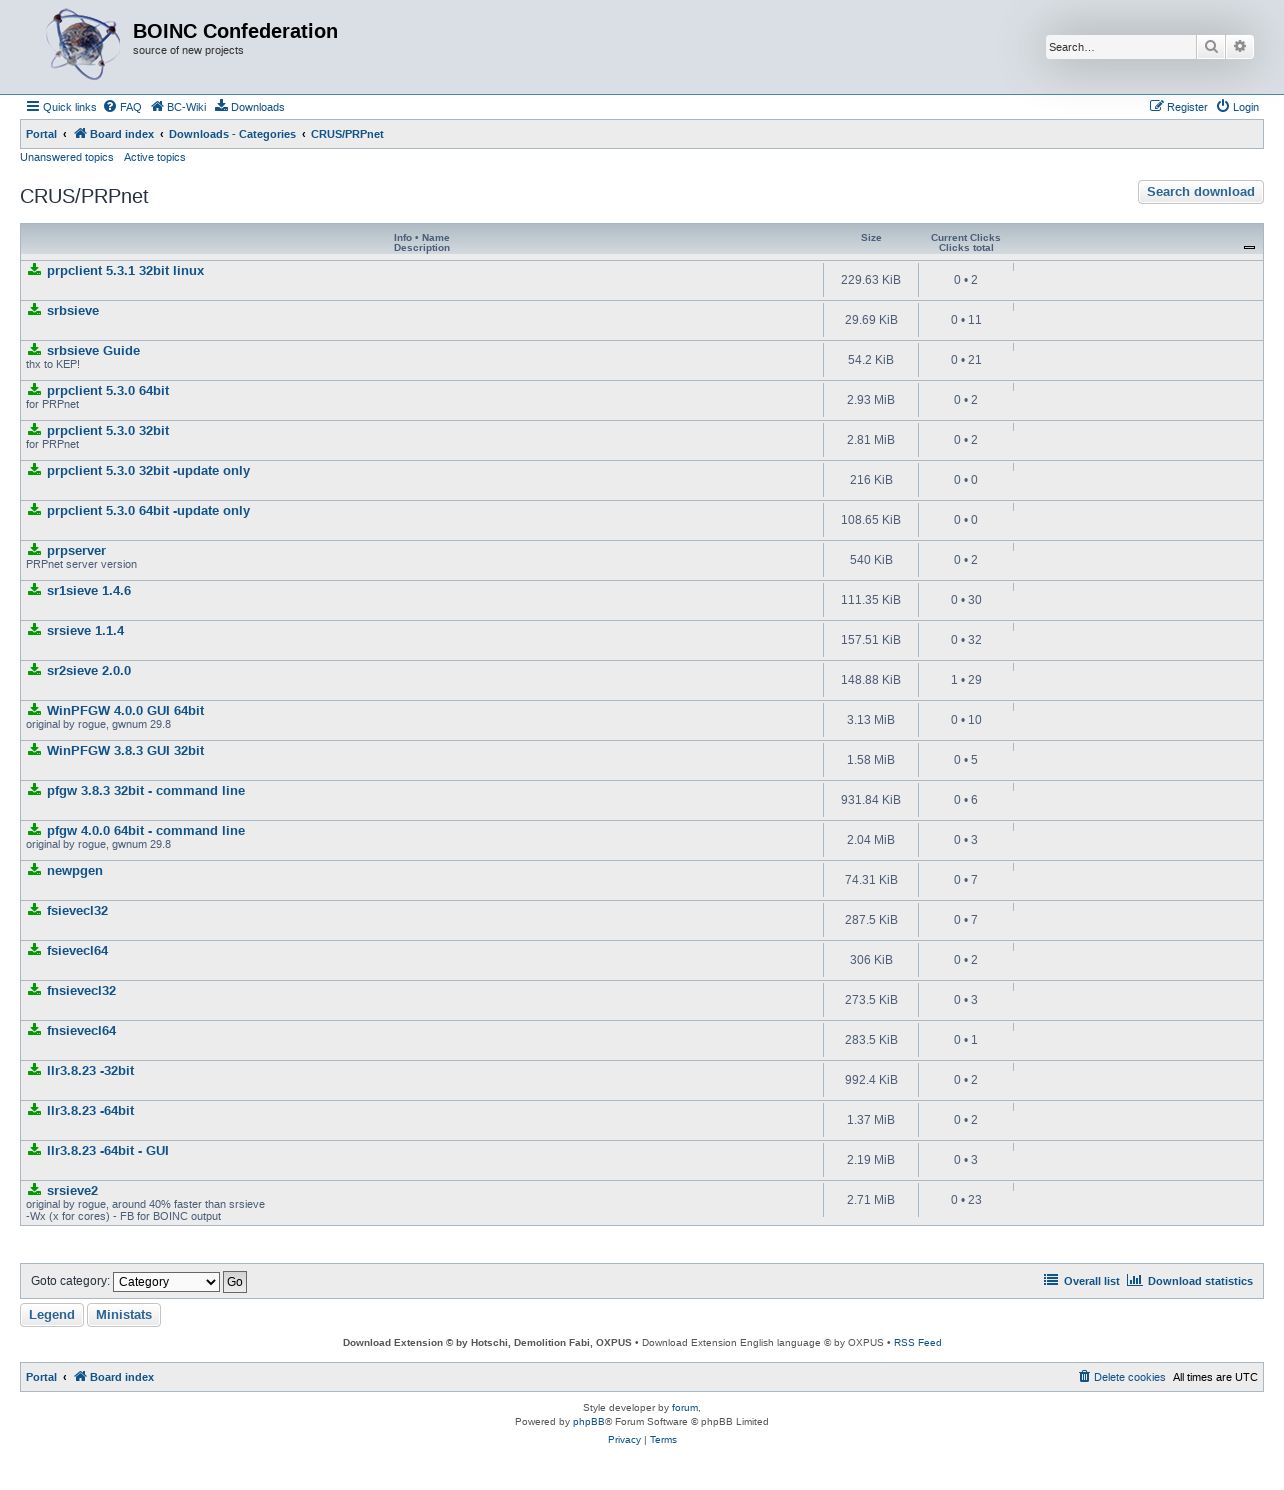
Task: Click download icon for llr3.8.23 -32bit
Action: click(34, 1070)
